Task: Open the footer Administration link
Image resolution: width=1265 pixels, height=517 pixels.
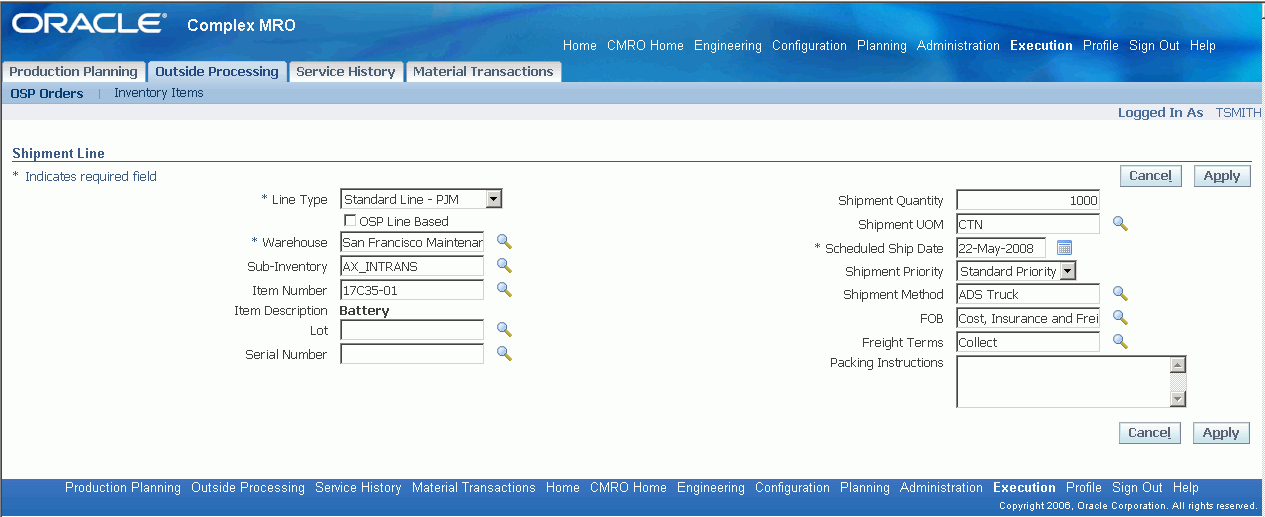Action: 941,488
